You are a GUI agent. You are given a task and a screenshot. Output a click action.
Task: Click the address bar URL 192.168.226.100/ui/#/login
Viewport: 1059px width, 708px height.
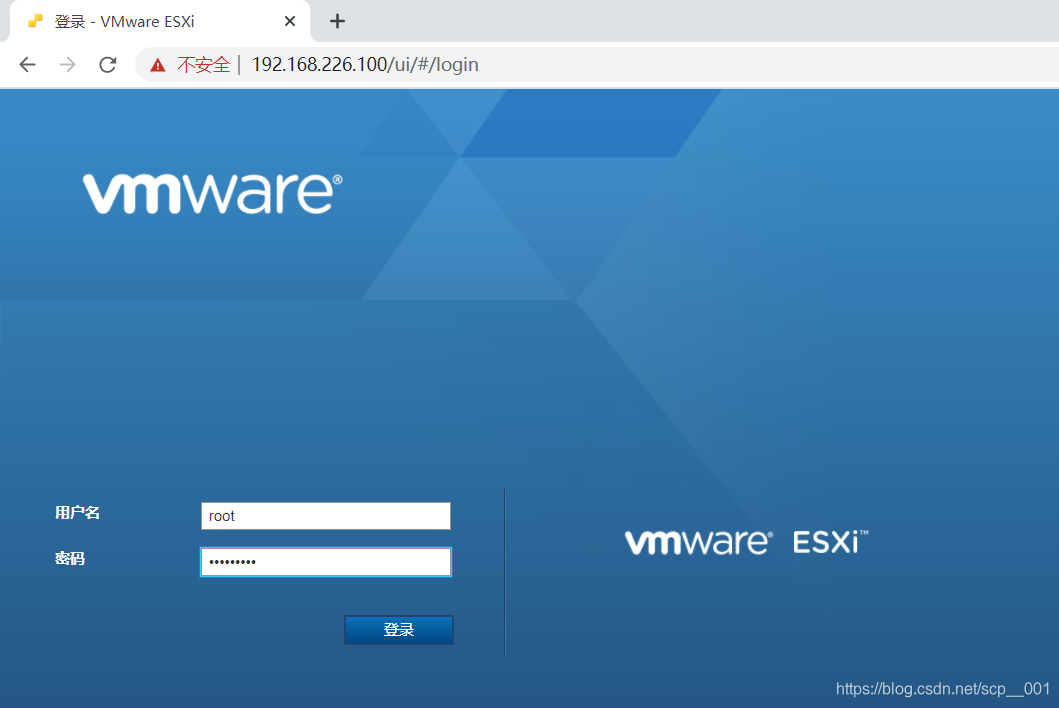(x=365, y=65)
